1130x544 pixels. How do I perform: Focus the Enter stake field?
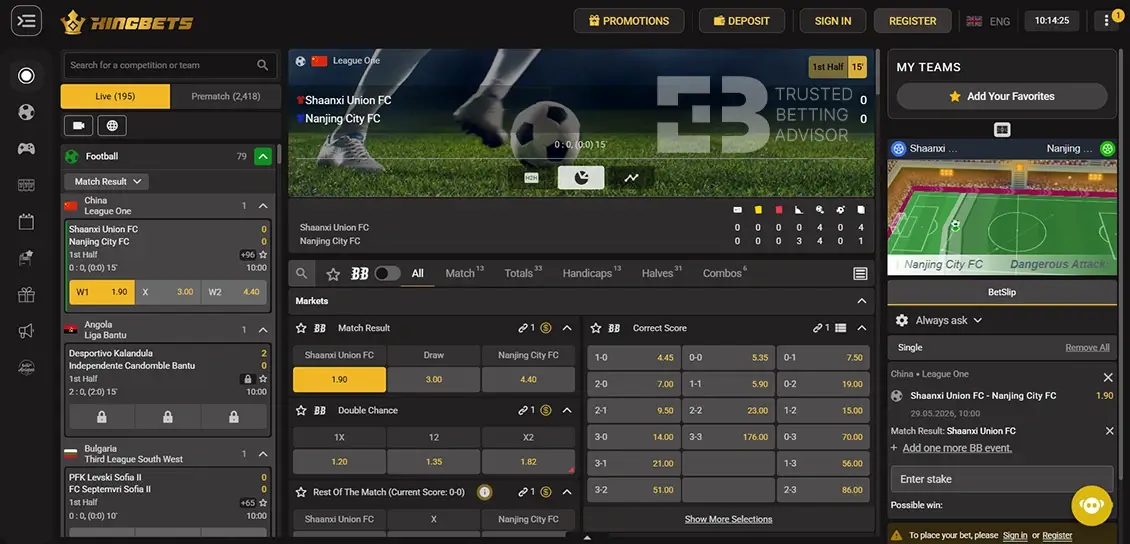click(x=1002, y=479)
